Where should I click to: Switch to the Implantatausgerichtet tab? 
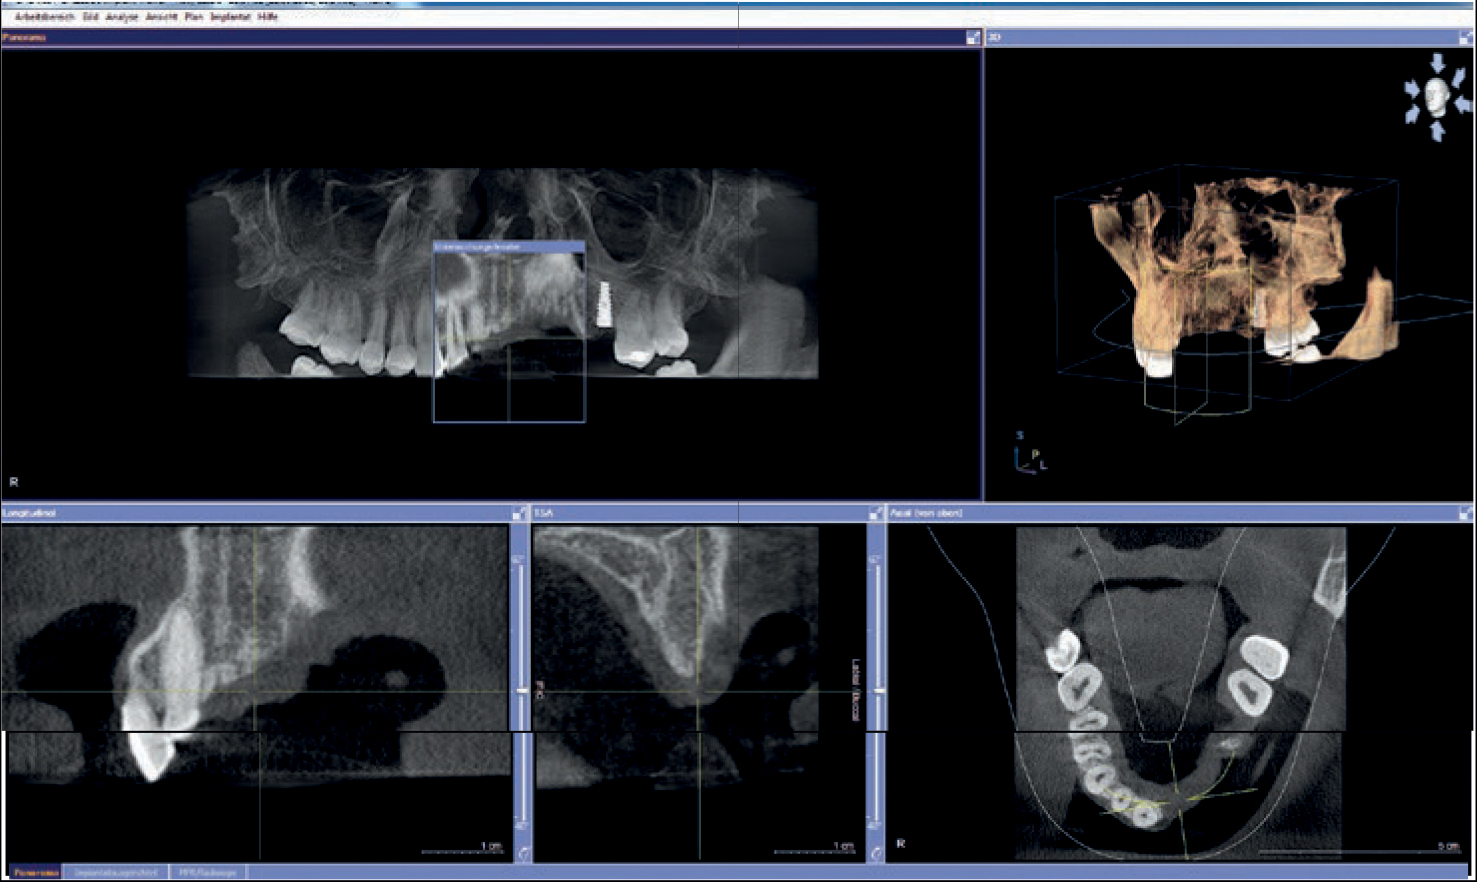(116, 872)
